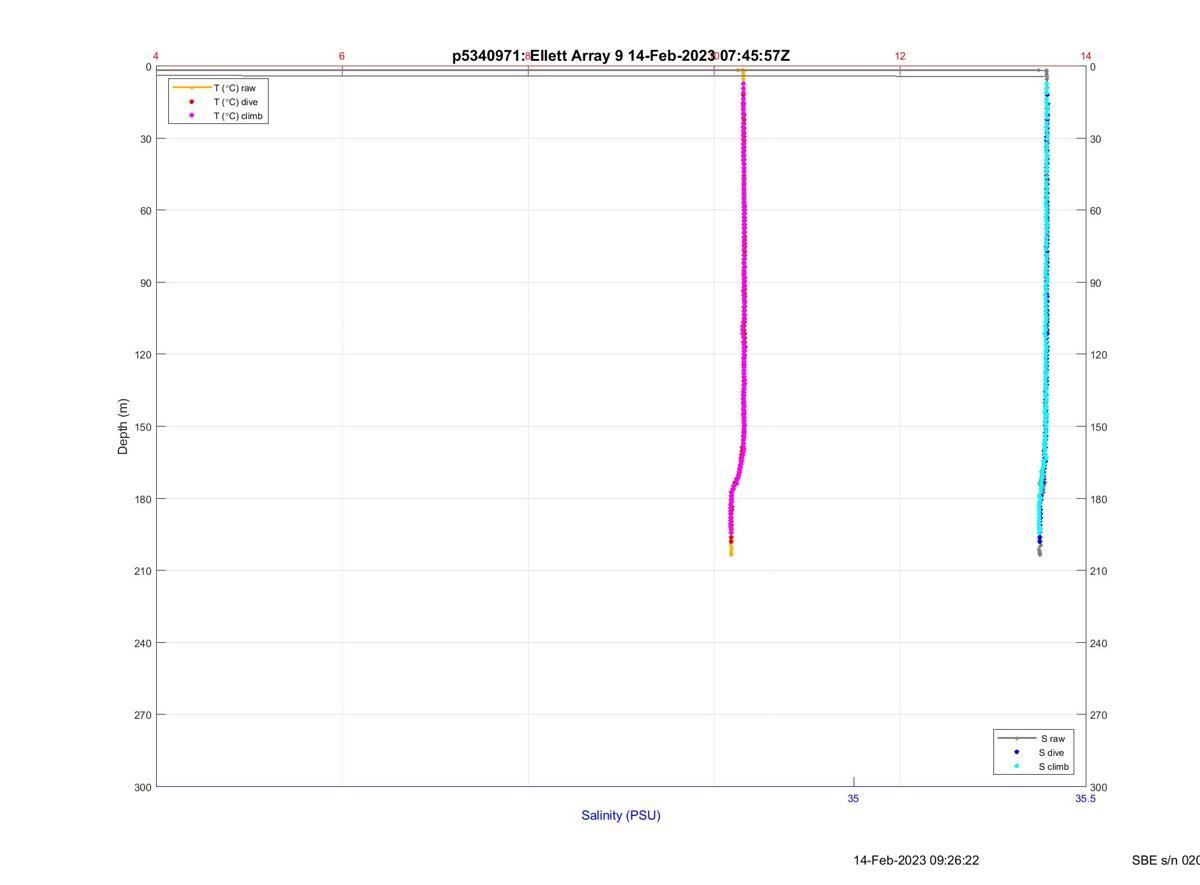The image size is (1200, 885).
Task: Click the 60 tick on left depth axis
Action: tap(146, 211)
